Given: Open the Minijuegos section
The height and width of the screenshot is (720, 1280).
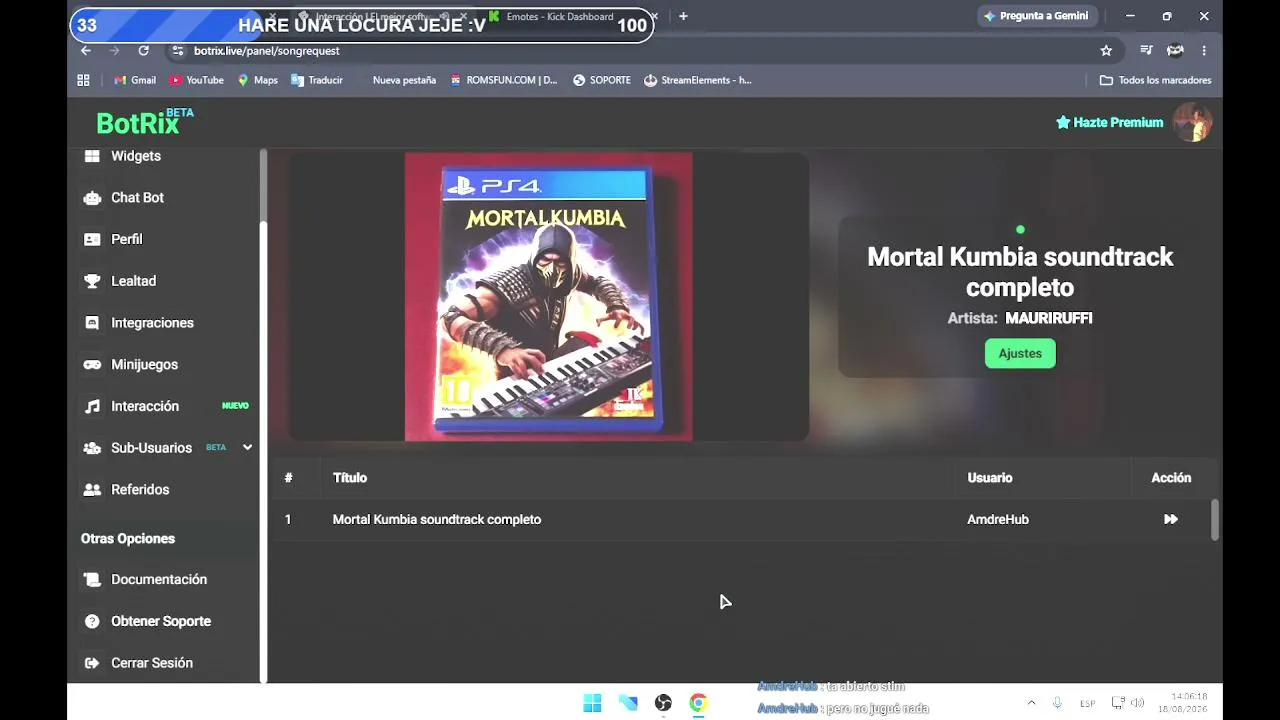Looking at the screenshot, I should [144, 365].
